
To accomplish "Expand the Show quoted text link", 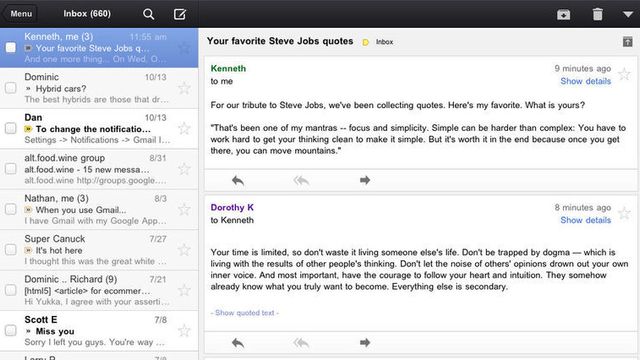I will click(x=245, y=313).
